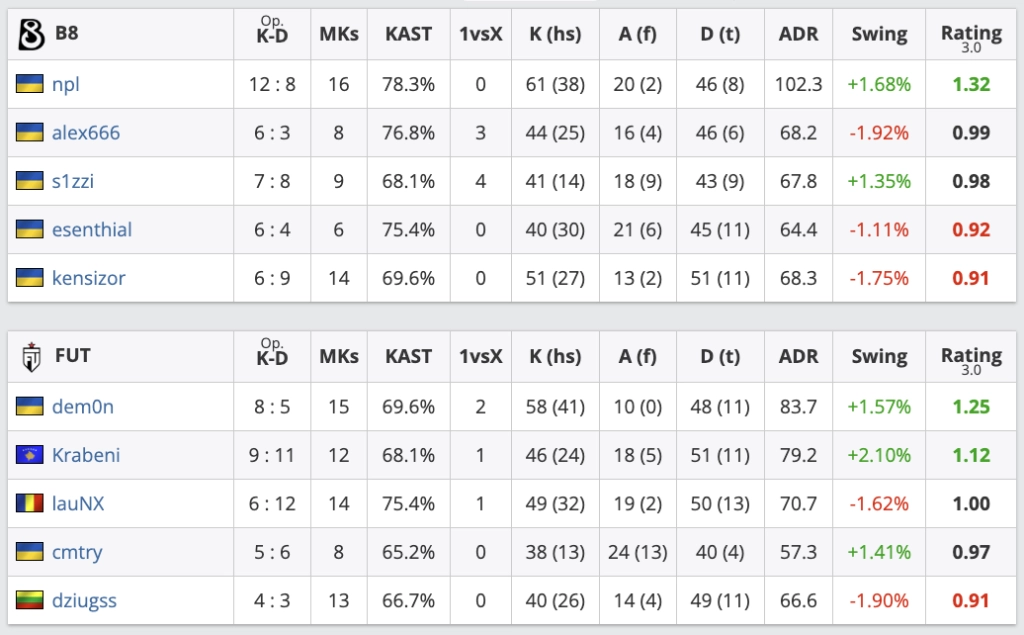1024x635 pixels.
Task: Click the Kosovo flag beside Krabeni
Action: (x=29, y=455)
